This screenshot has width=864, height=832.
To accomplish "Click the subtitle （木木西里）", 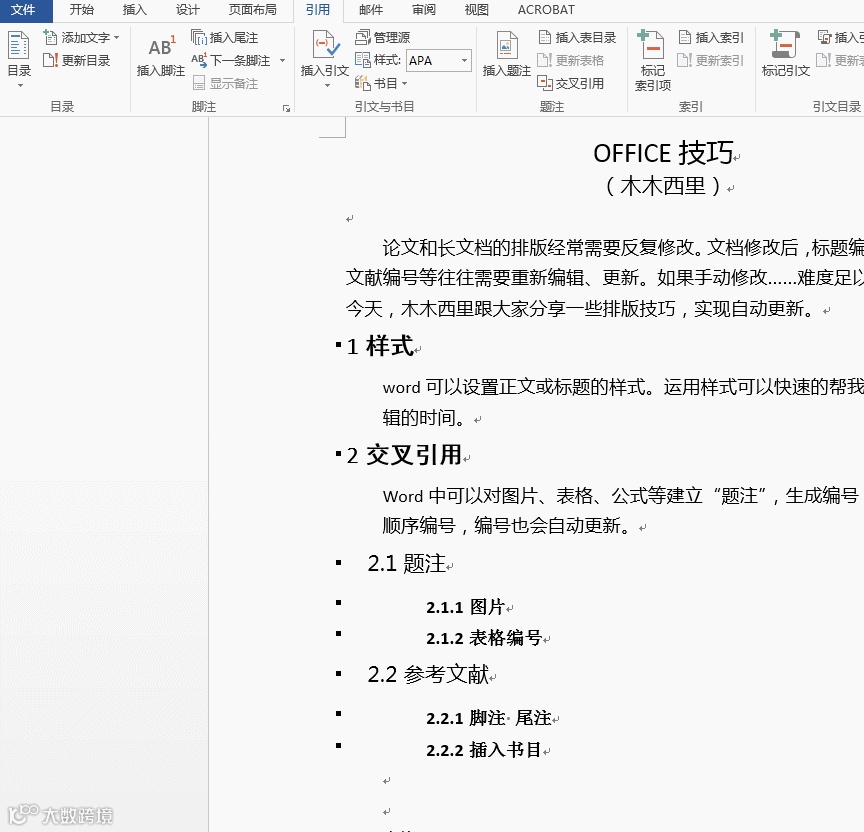I will pos(663,186).
